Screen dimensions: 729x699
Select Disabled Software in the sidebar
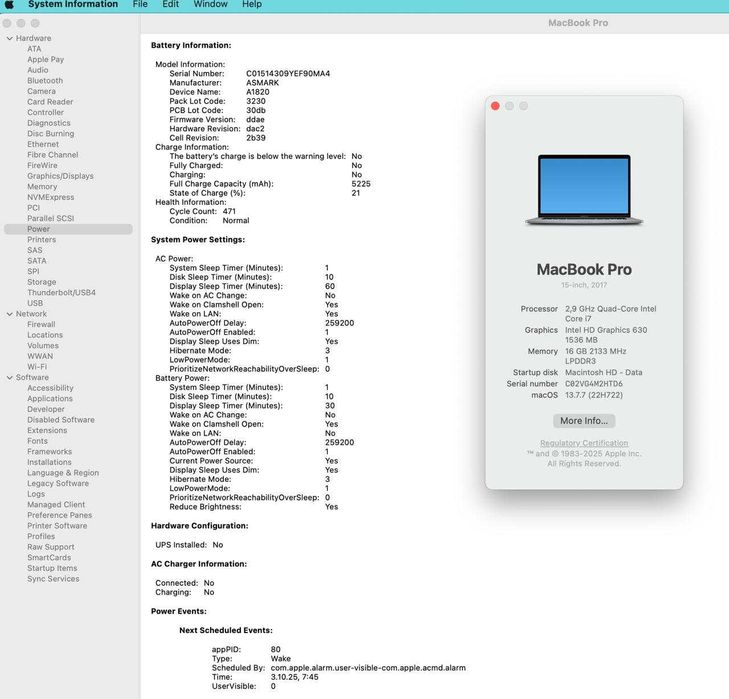[61, 420]
